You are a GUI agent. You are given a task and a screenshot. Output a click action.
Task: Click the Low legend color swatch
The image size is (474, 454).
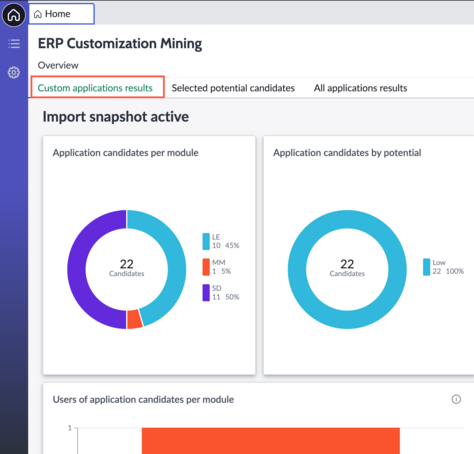[x=427, y=267]
